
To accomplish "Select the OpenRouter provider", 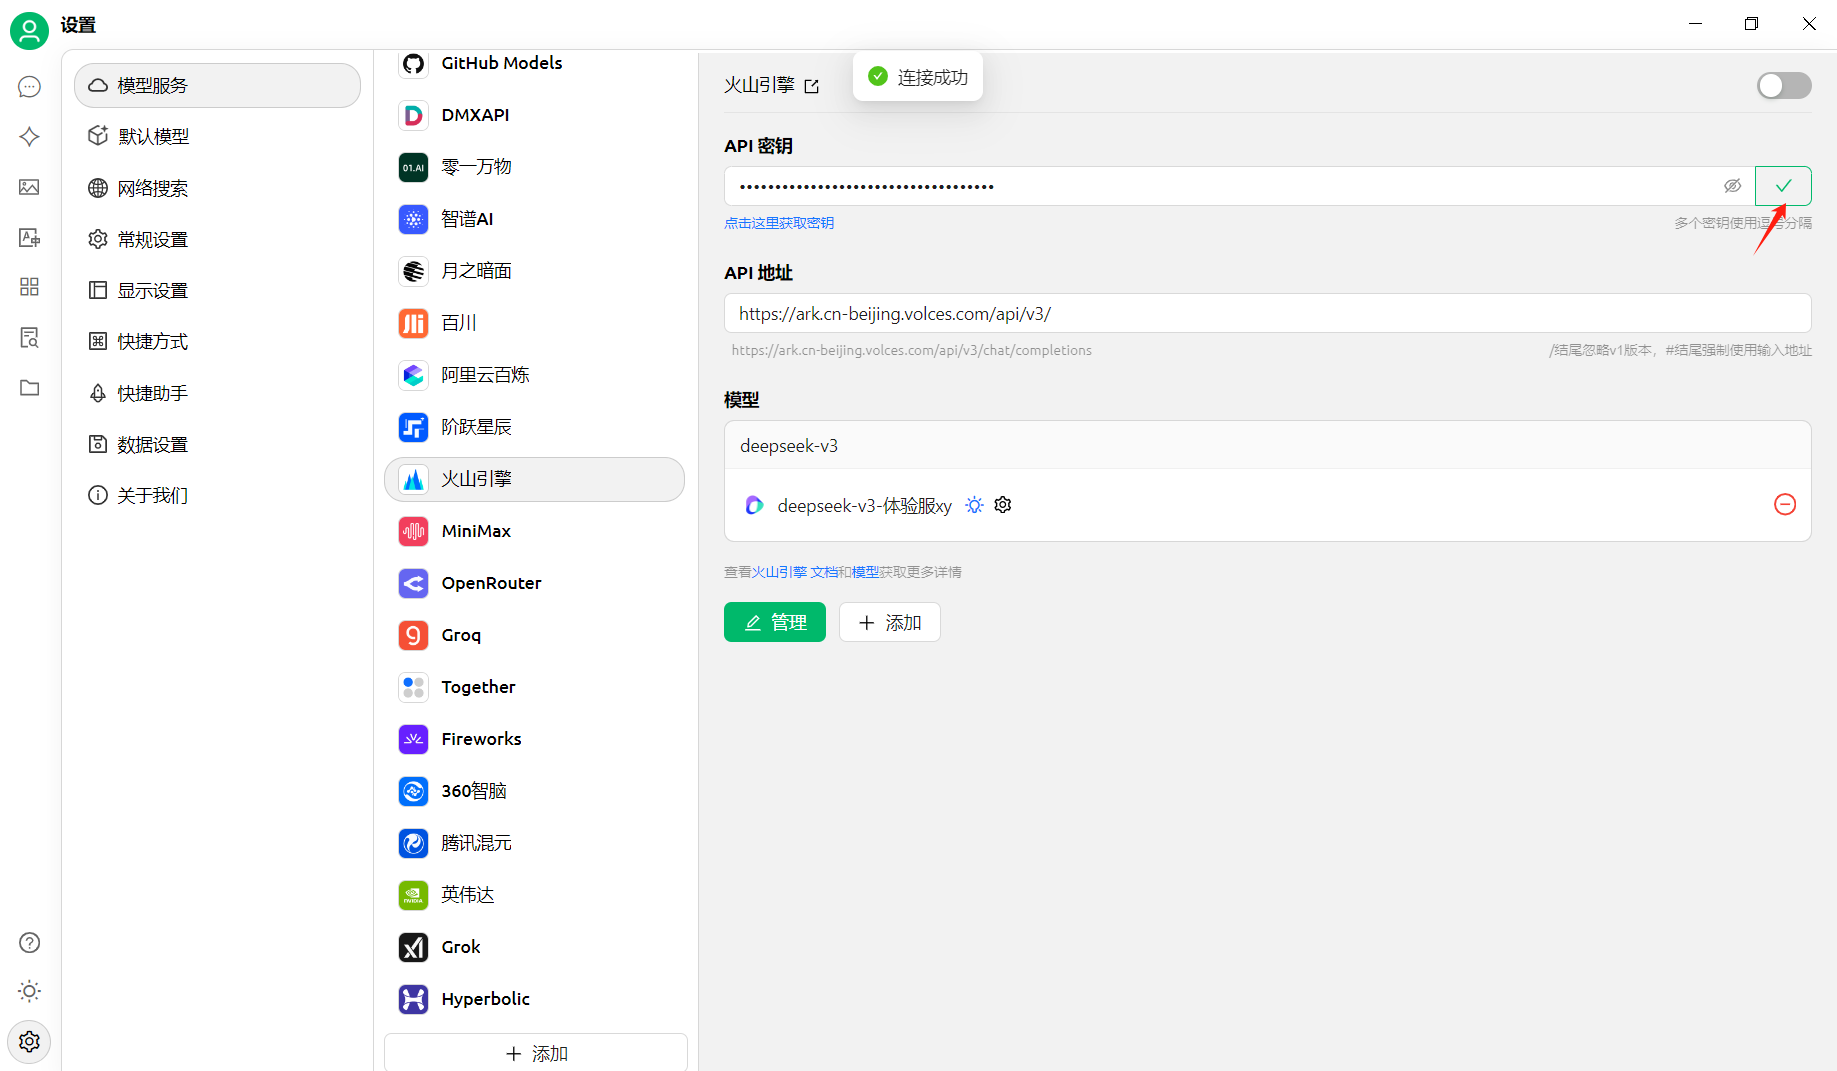I will 535,583.
